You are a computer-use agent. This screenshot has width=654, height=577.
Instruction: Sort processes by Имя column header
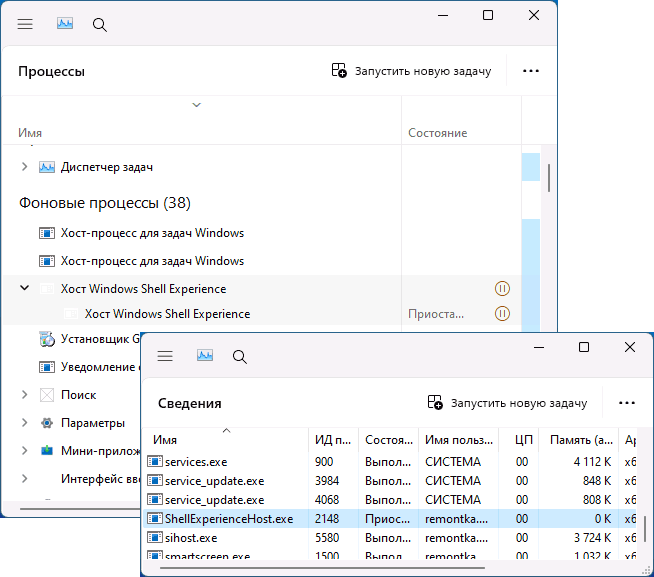tap(30, 133)
